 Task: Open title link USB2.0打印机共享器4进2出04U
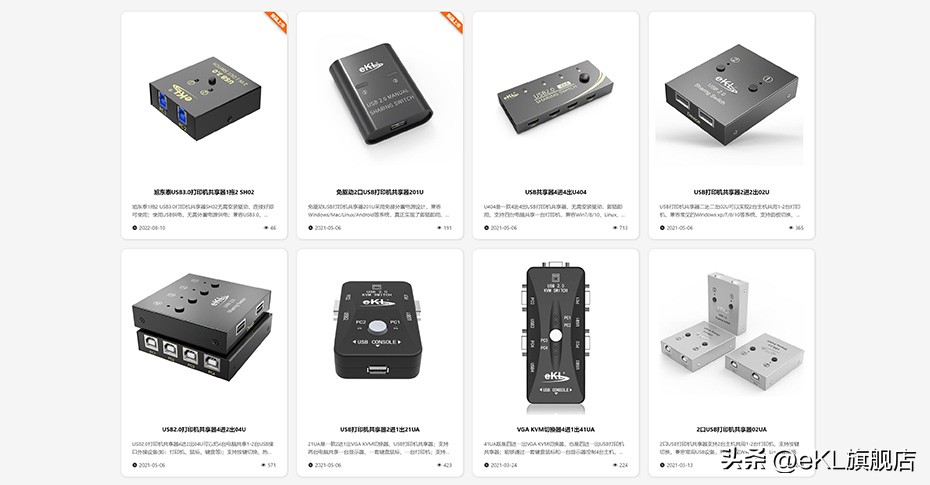point(204,429)
